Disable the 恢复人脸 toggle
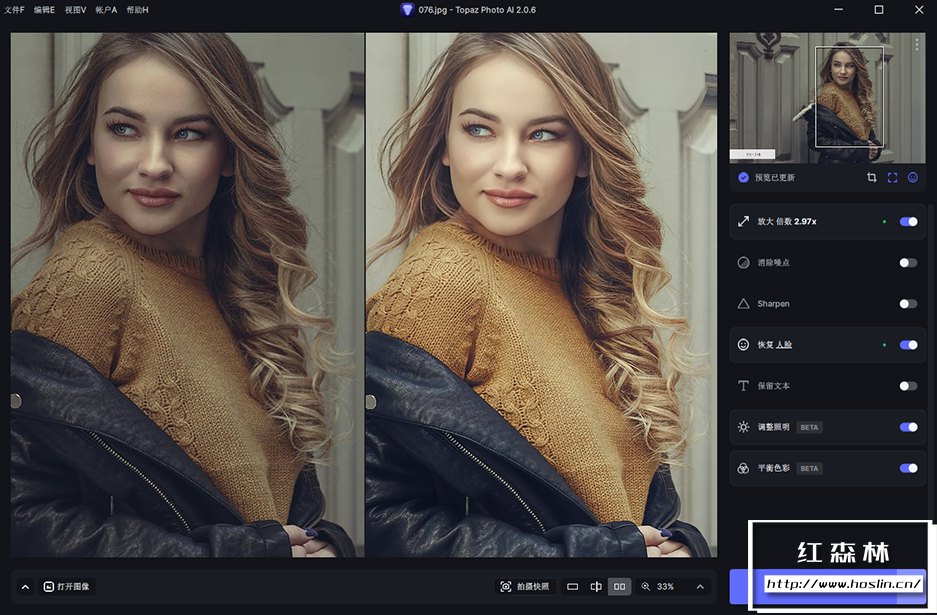This screenshot has height=615, width=937. 908,345
